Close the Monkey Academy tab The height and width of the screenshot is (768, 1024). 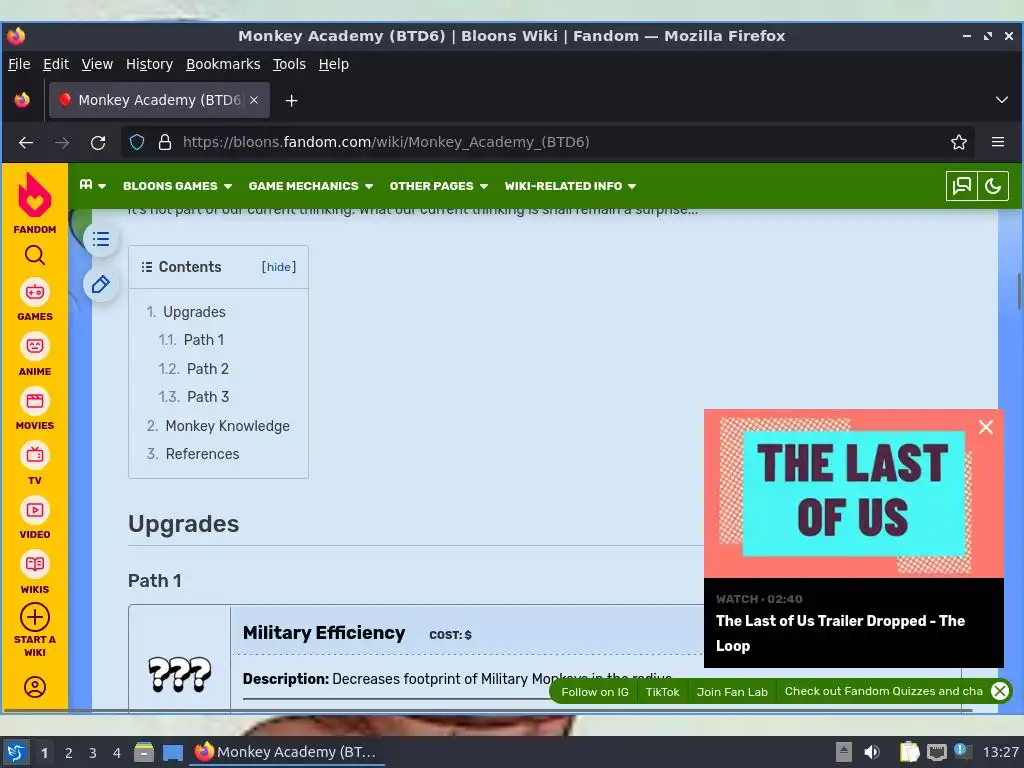click(254, 100)
